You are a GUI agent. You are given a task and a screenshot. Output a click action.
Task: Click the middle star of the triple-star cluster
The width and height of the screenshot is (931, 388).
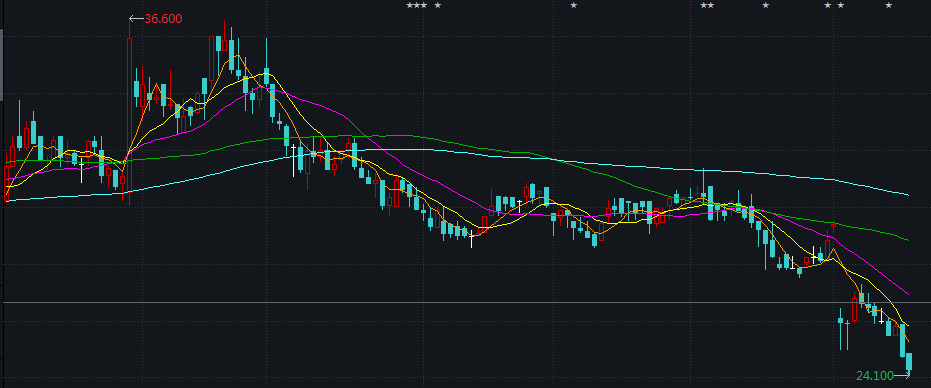pyautogui.click(x=417, y=5)
